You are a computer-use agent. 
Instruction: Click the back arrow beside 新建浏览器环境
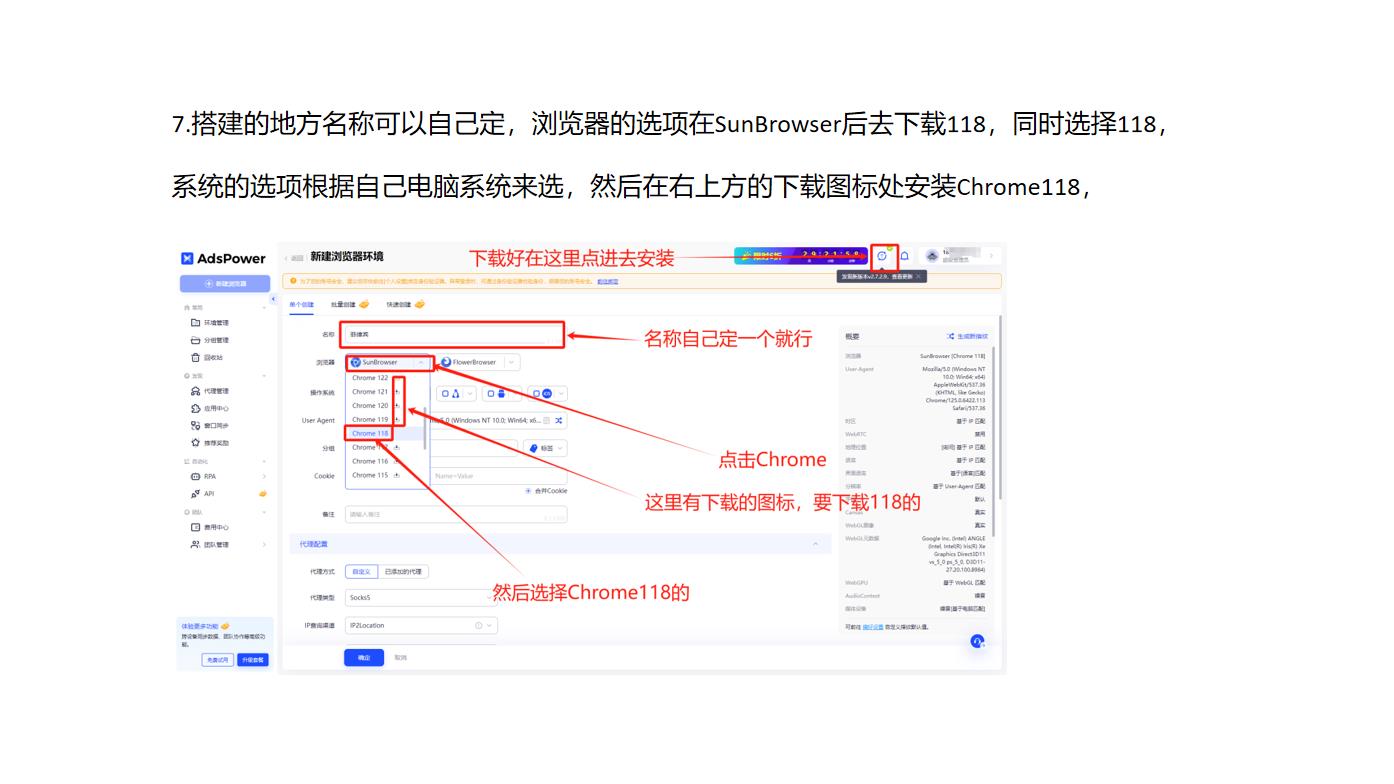point(286,258)
